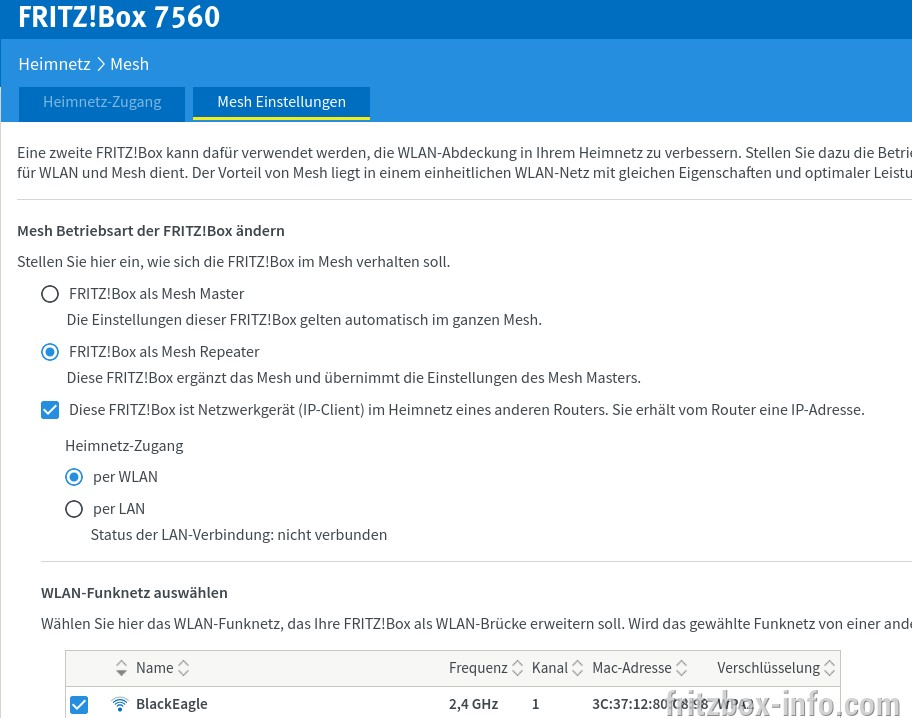Choose Heimnetz-Zugang per LAN

pyautogui.click(x=74, y=509)
